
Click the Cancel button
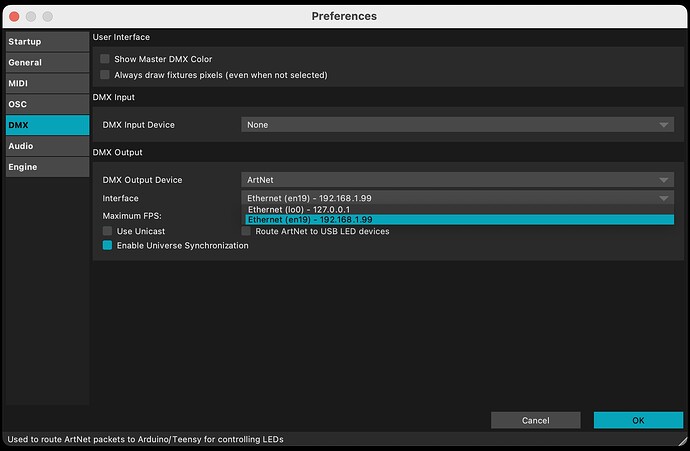pos(536,421)
